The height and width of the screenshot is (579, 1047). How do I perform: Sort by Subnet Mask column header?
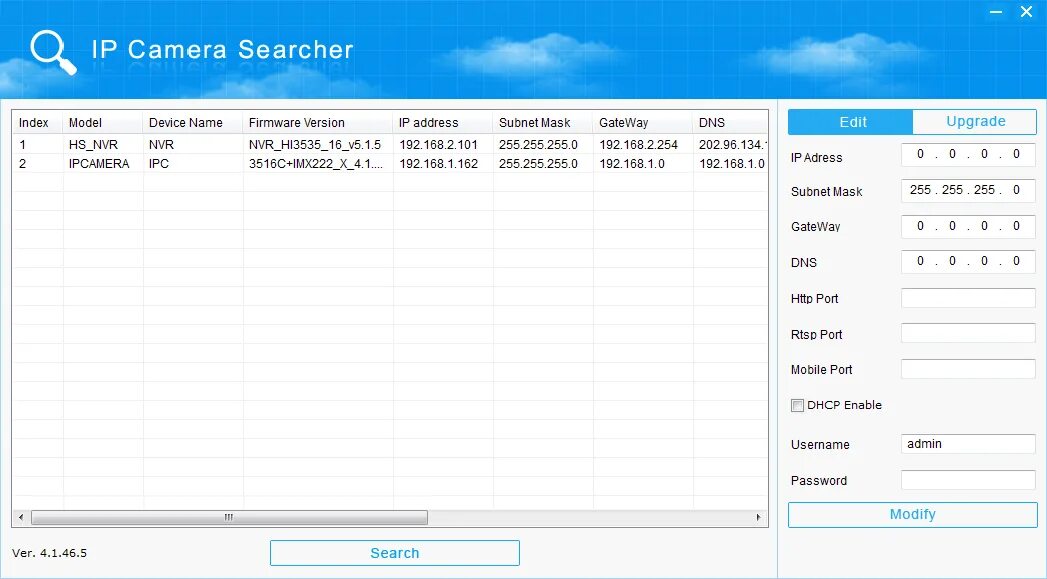(x=543, y=123)
